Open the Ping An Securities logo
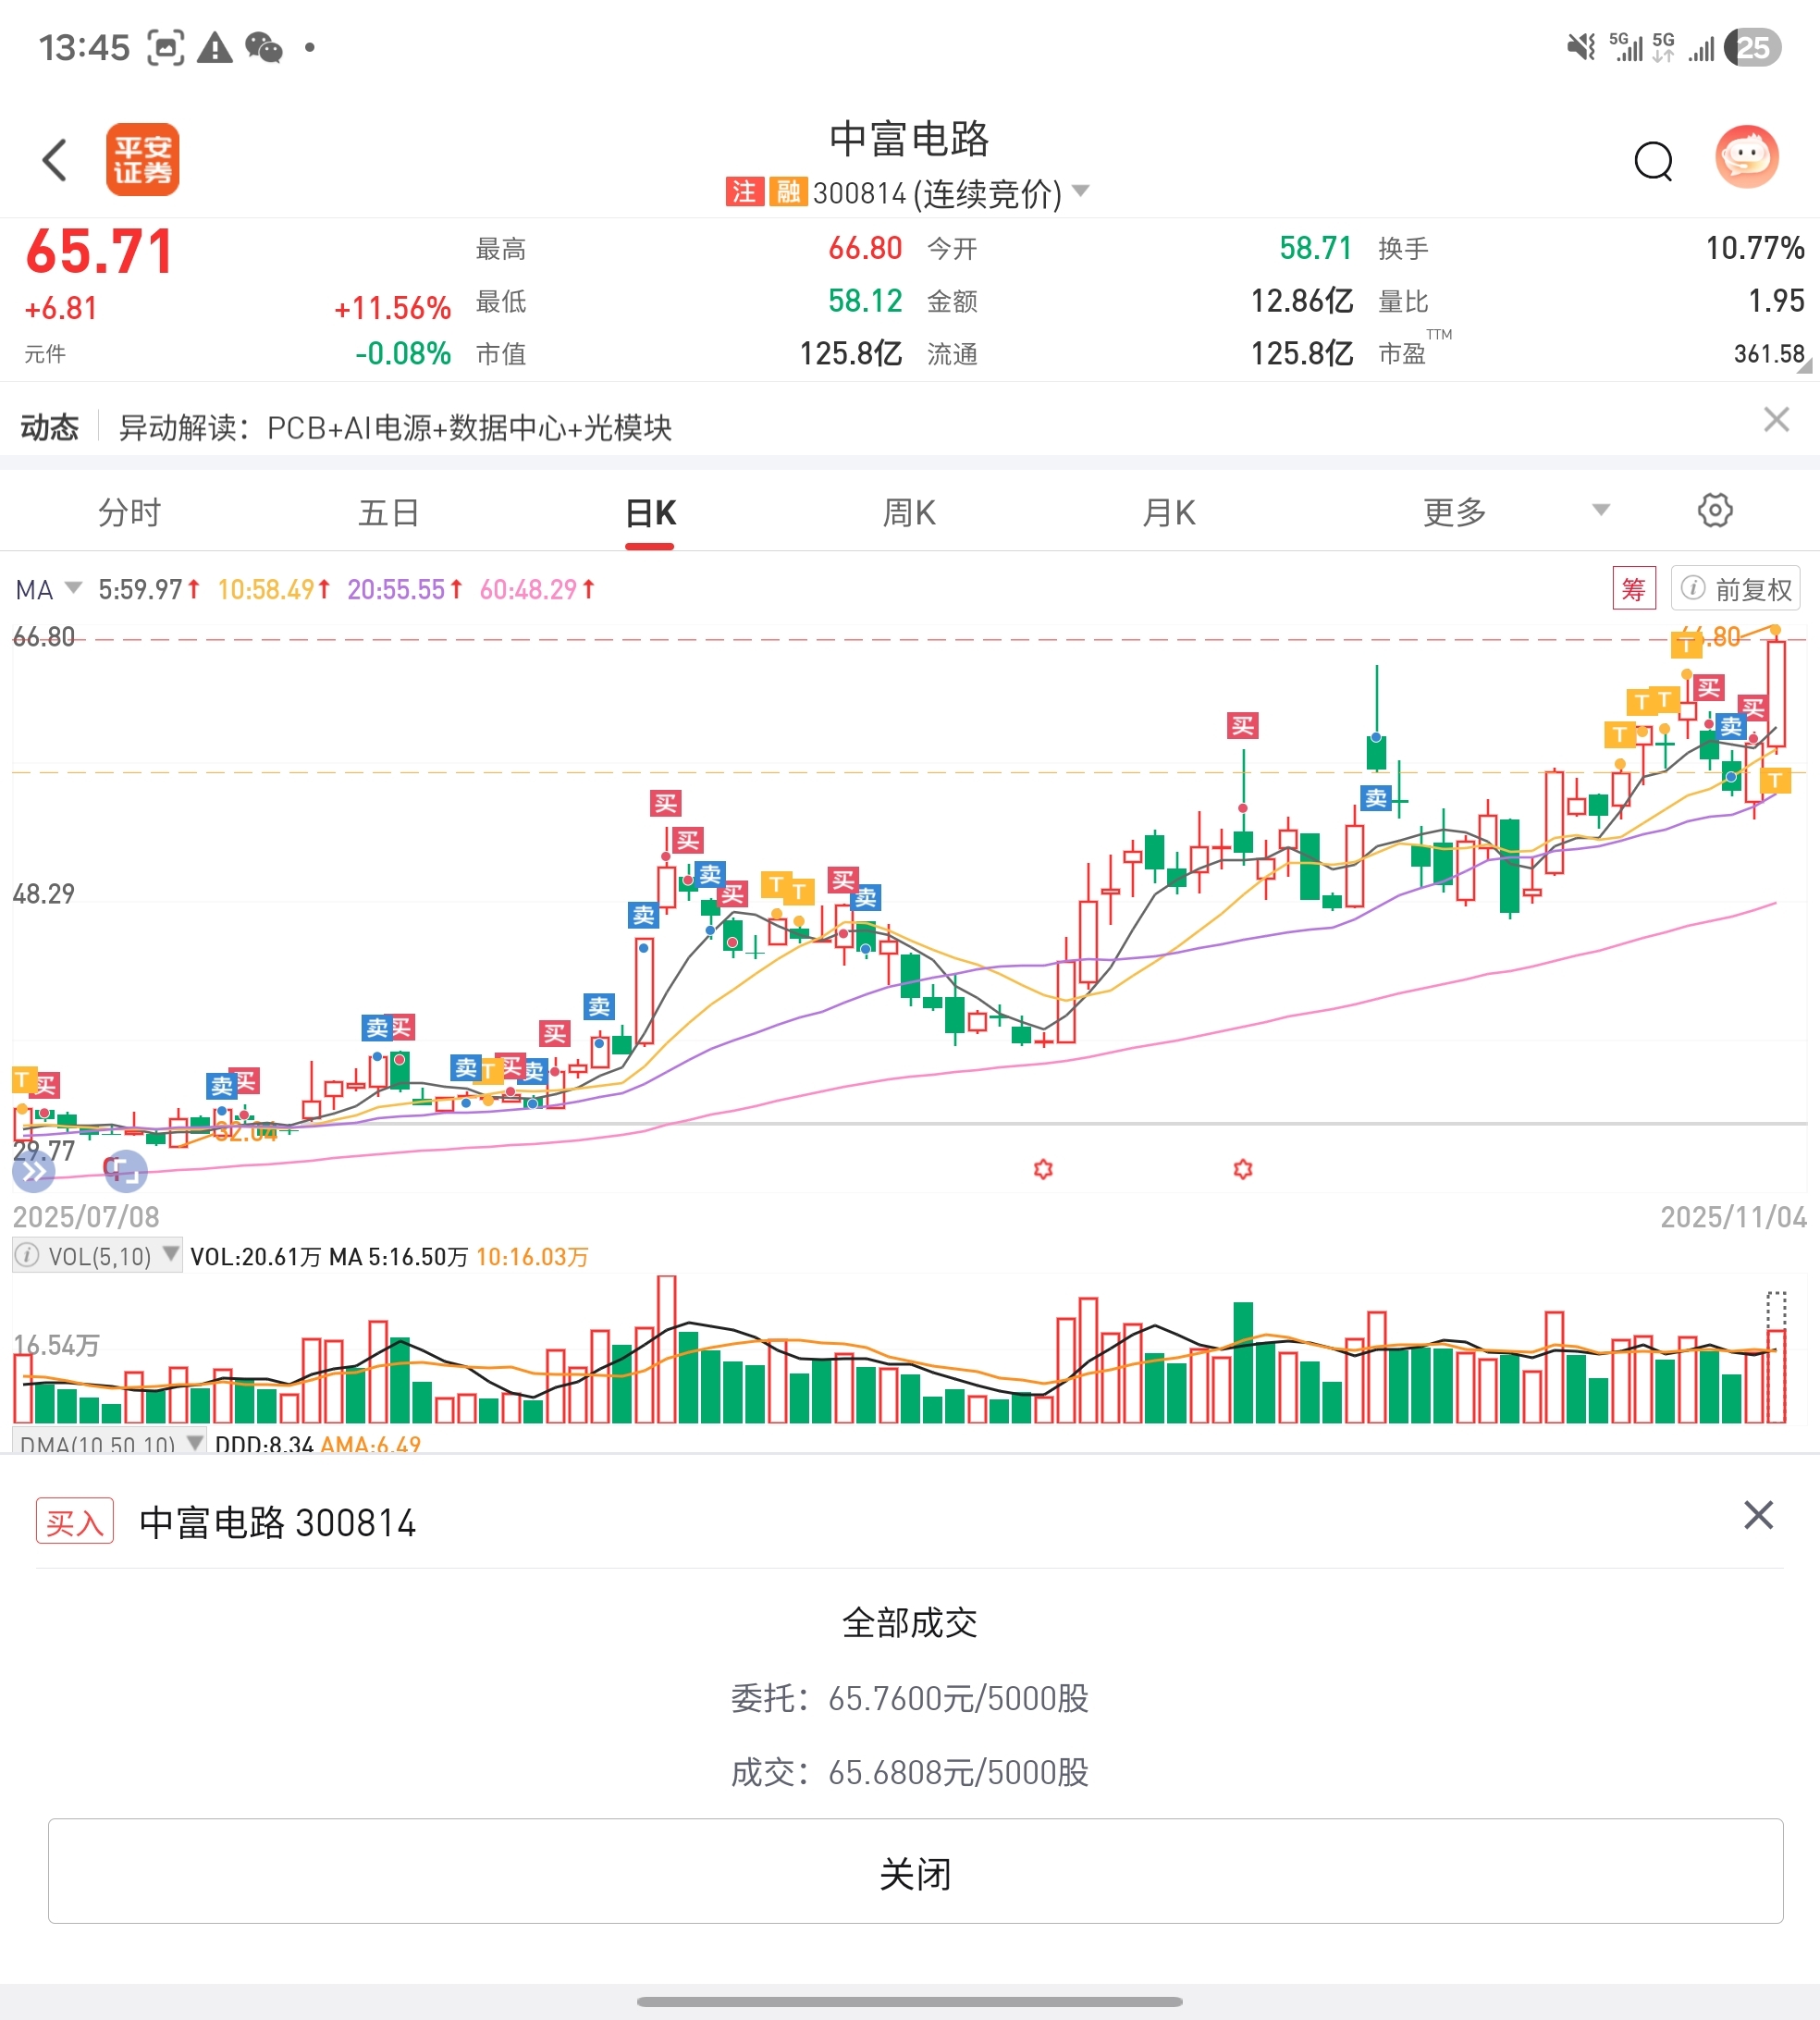 click(142, 160)
